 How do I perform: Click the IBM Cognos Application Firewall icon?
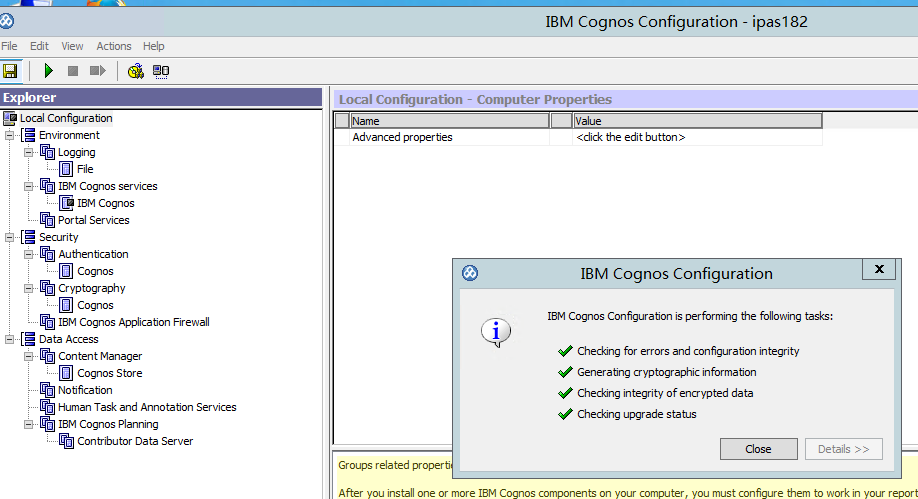[47, 322]
